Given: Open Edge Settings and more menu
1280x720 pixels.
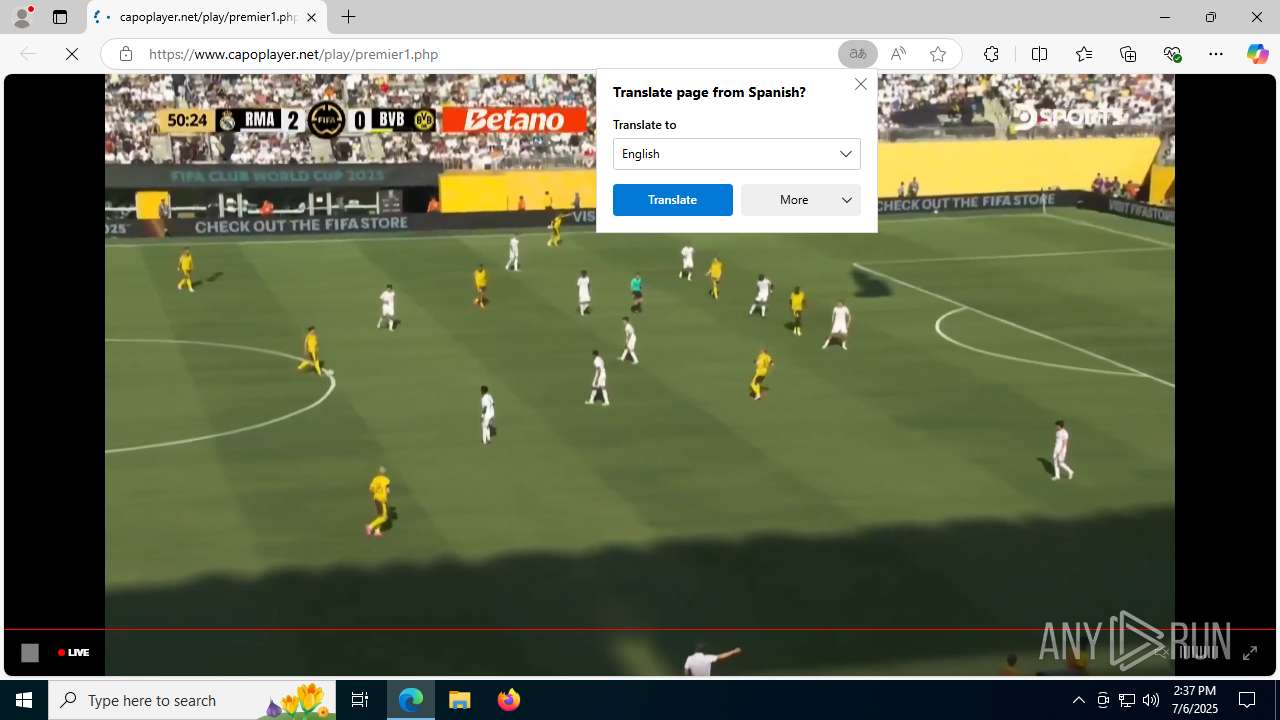Looking at the screenshot, I should 1216,54.
